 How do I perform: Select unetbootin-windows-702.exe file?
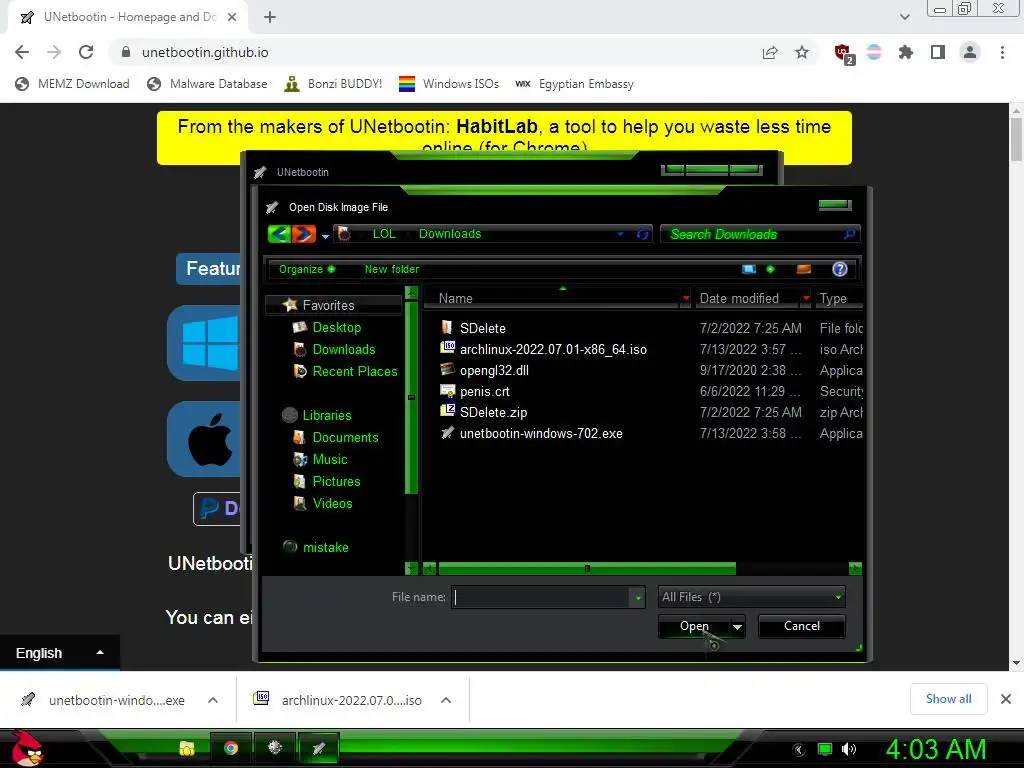pos(541,434)
